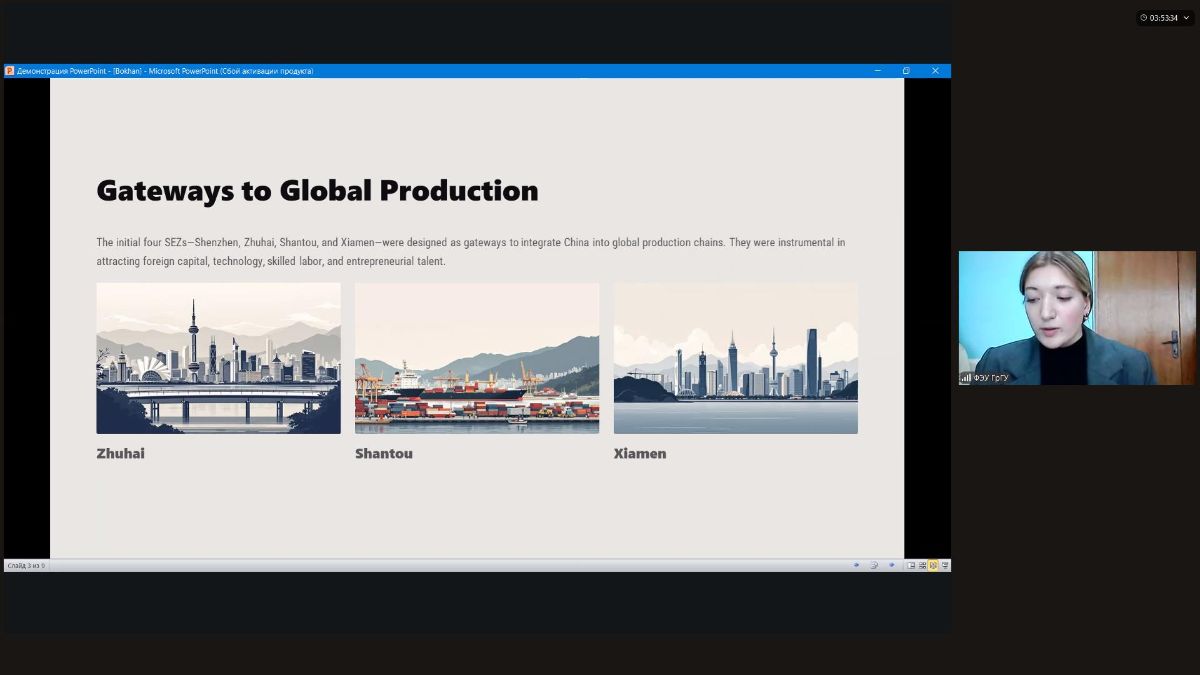Start Slide Show view from status bar
The image size is (1200, 675).
click(945, 565)
